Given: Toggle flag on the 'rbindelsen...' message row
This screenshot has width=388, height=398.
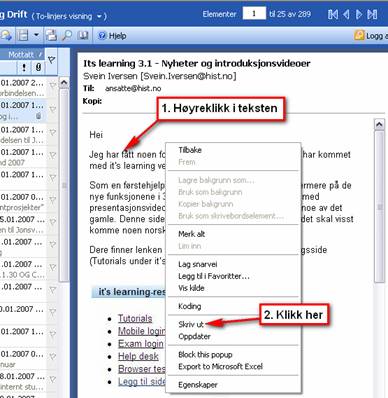Looking at the screenshot, I should (52, 85).
